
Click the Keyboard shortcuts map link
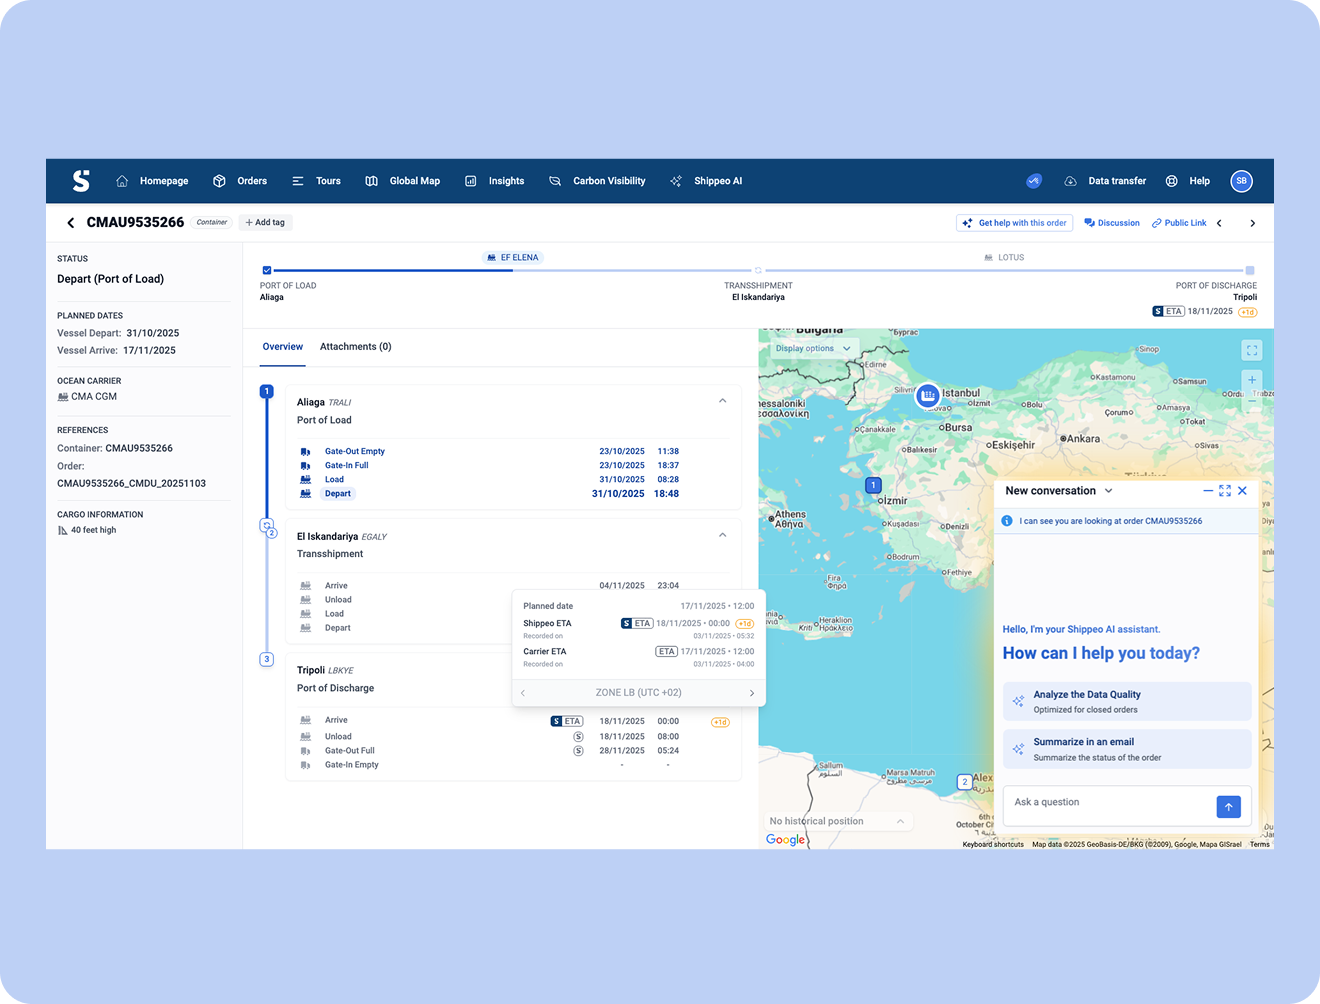(993, 844)
